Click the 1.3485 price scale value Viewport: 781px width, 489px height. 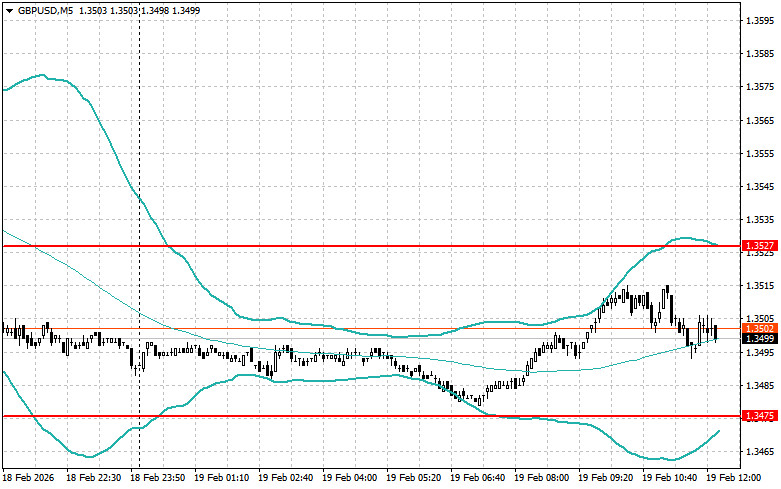tap(760, 385)
